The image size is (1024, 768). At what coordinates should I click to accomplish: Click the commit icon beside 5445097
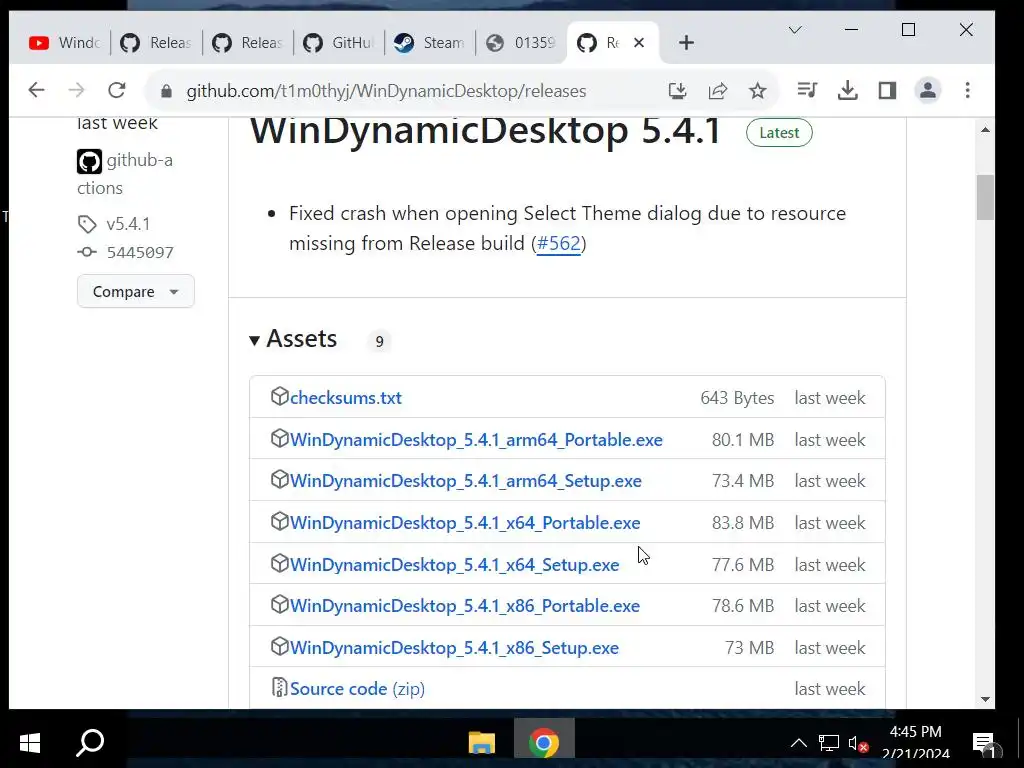tap(87, 252)
